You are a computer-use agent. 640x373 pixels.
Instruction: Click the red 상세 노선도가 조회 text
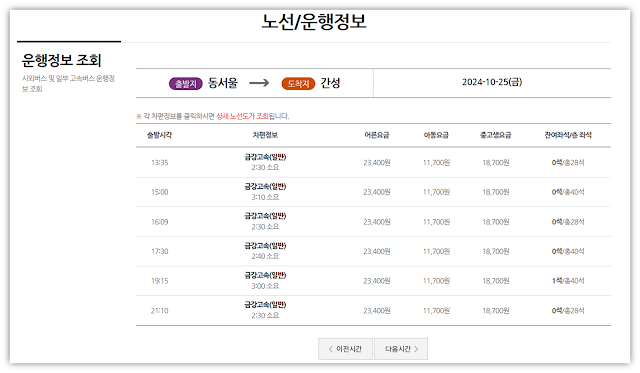tap(242, 116)
